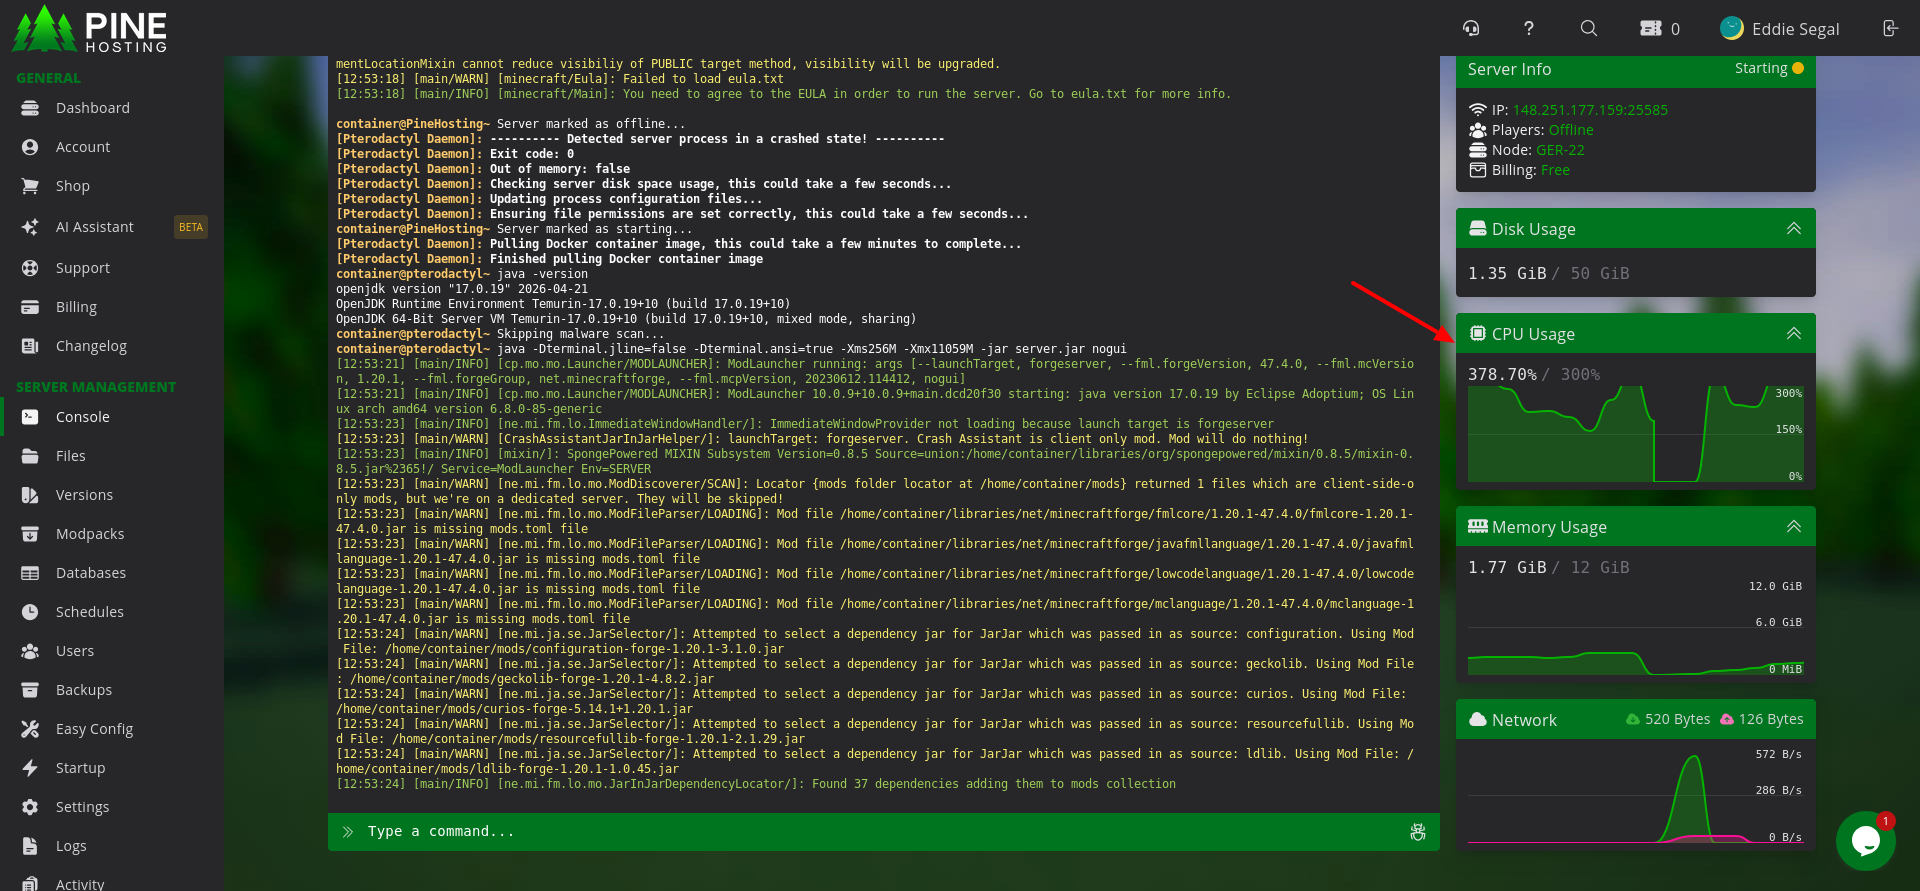Open the help question mark icon
The width and height of the screenshot is (1920, 891).
click(x=1528, y=28)
